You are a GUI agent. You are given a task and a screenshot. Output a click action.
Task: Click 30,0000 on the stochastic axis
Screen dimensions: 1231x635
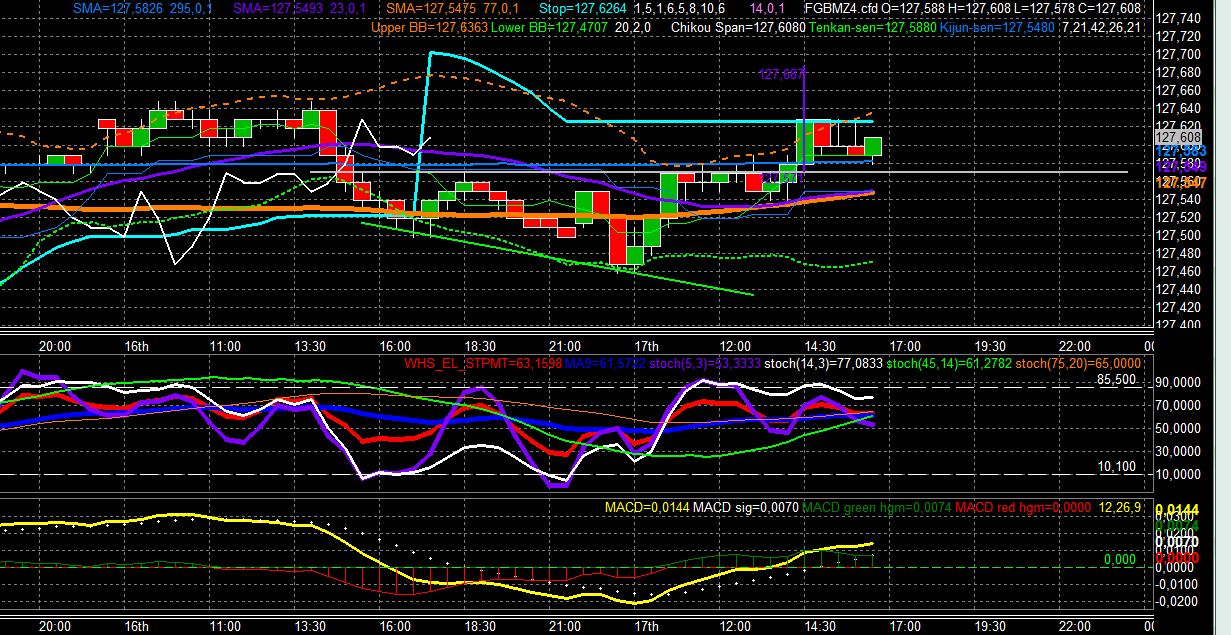tap(1179, 451)
